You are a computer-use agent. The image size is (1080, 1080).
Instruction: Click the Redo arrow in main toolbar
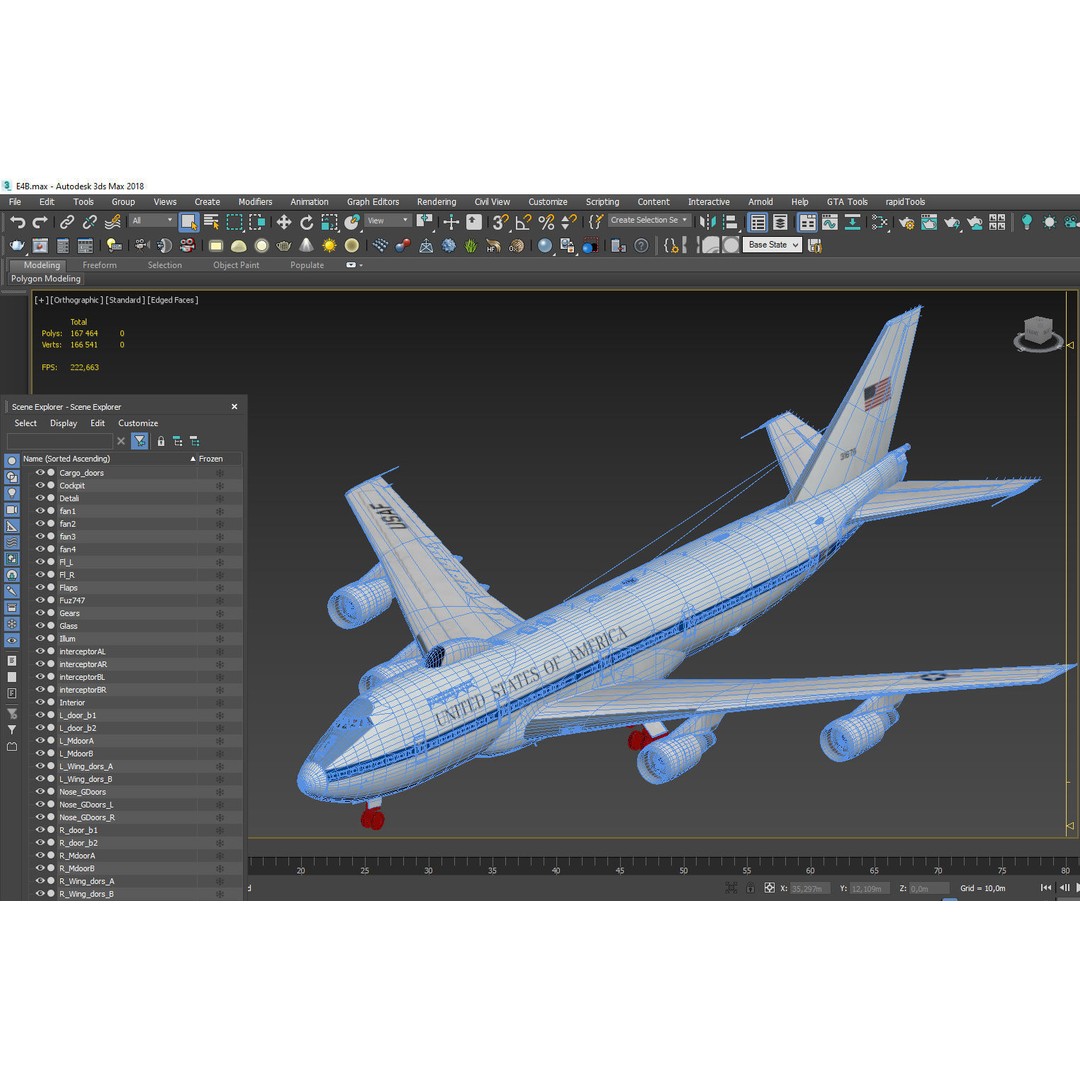40,222
